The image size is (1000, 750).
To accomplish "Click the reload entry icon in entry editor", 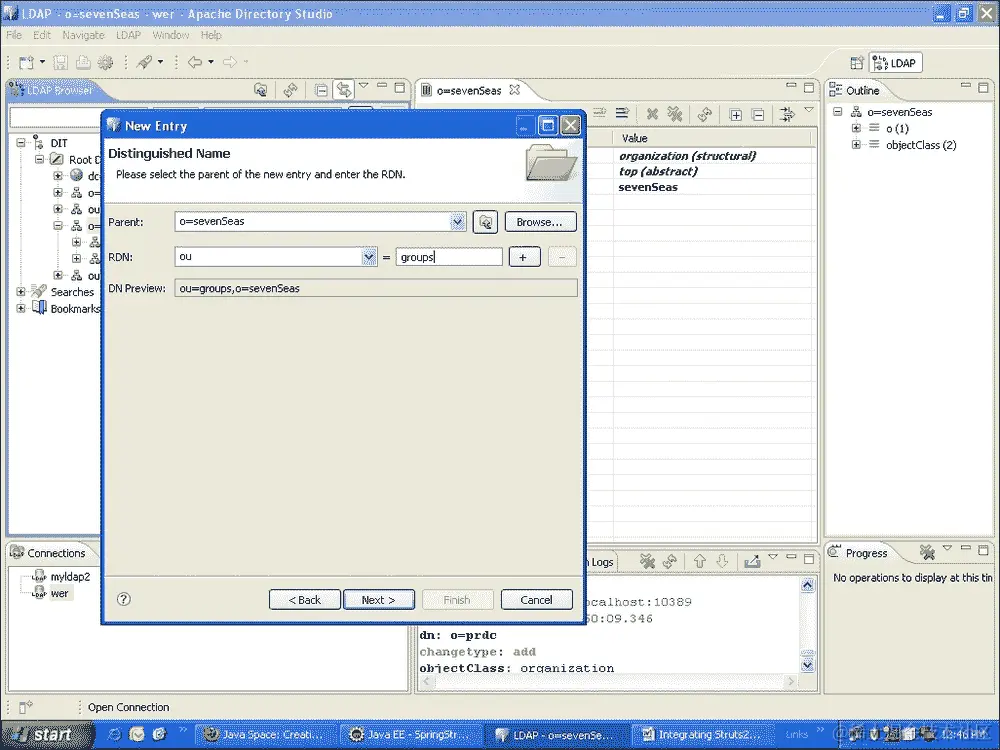I will pyautogui.click(x=704, y=114).
